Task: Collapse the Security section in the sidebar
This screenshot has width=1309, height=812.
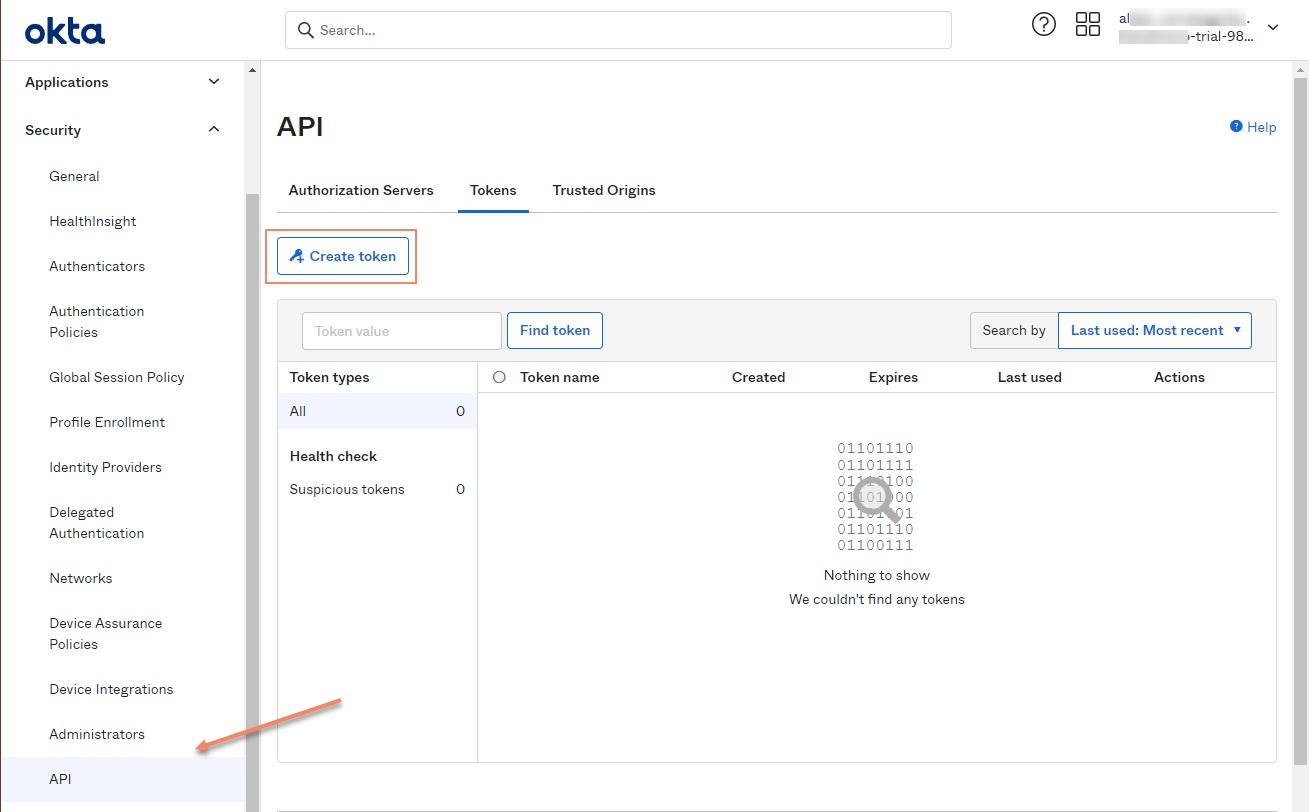Action: coord(213,129)
